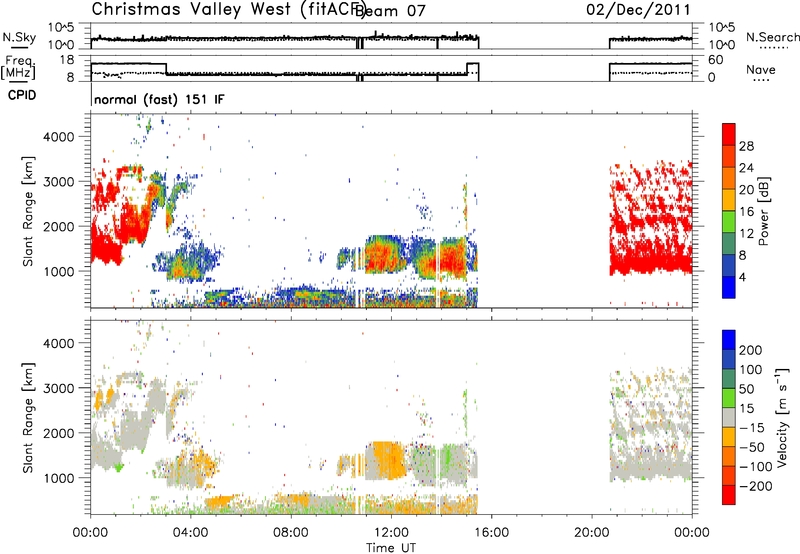The image size is (800, 554).
Task: Click the '4000' tick in the power panel
Action: click(59, 137)
